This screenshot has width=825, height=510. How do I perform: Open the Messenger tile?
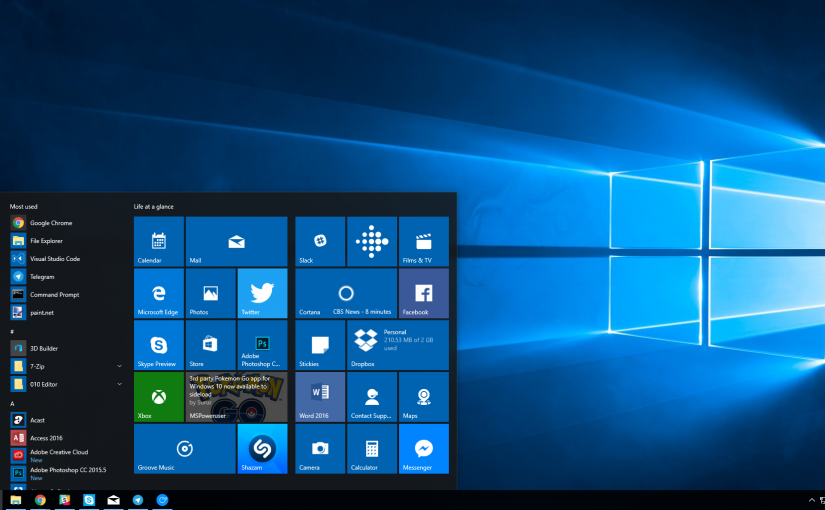pos(423,448)
